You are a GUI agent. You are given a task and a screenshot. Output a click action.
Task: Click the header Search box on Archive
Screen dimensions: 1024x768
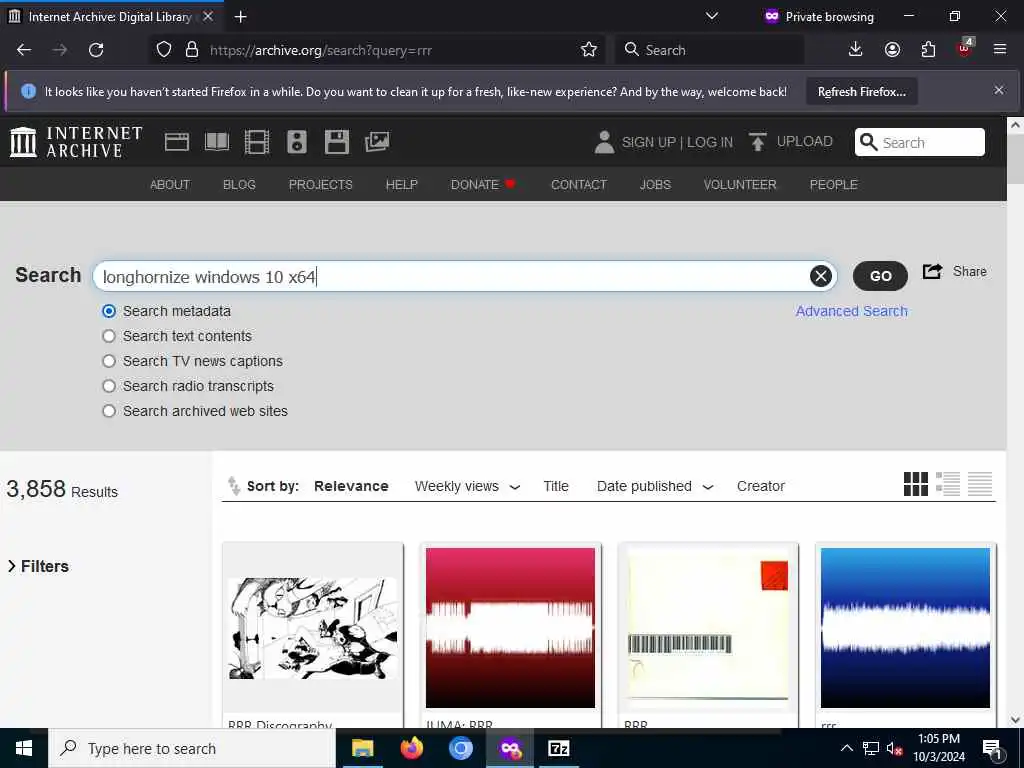click(x=920, y=142)
